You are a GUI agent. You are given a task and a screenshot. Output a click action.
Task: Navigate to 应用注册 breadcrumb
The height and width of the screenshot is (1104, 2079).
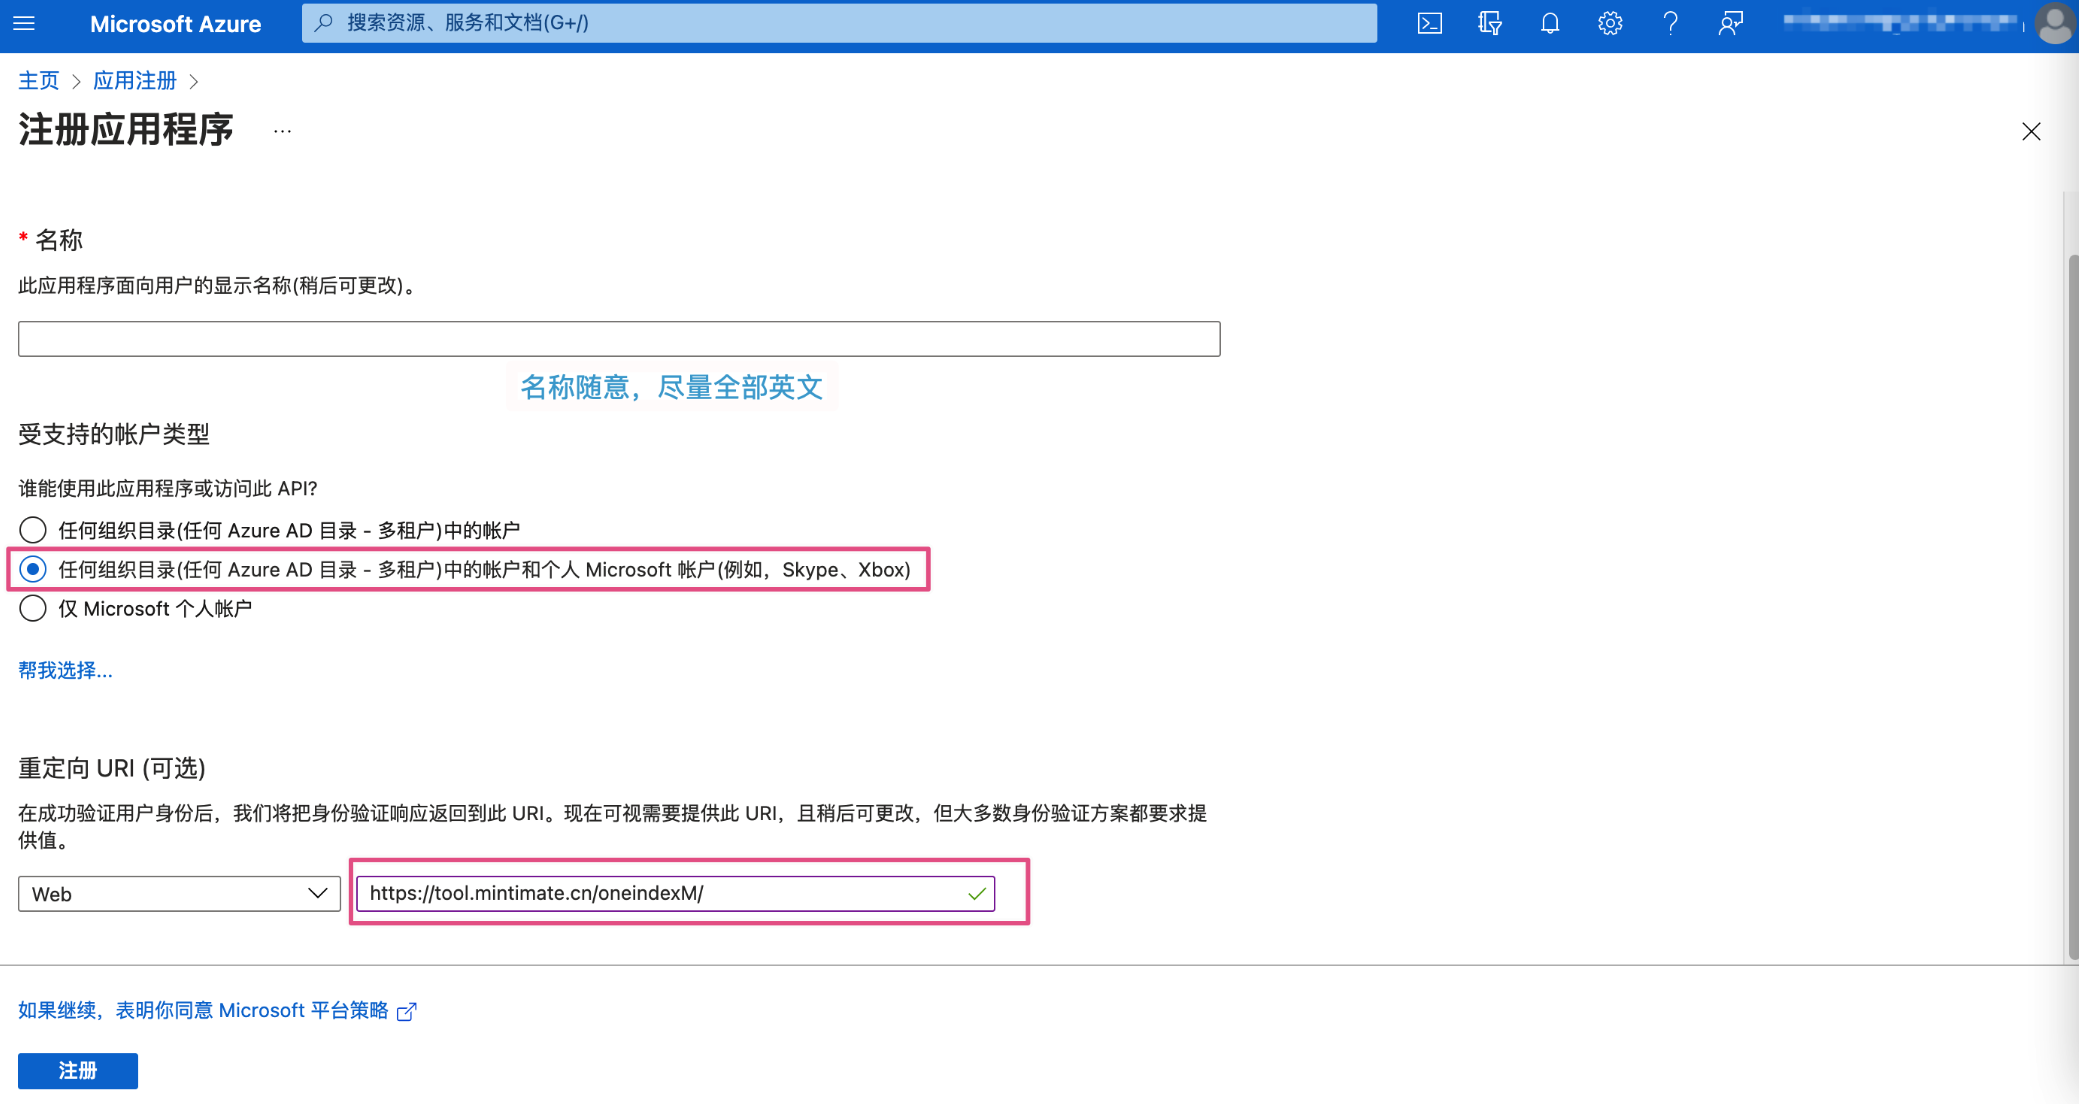pos(134,80)
